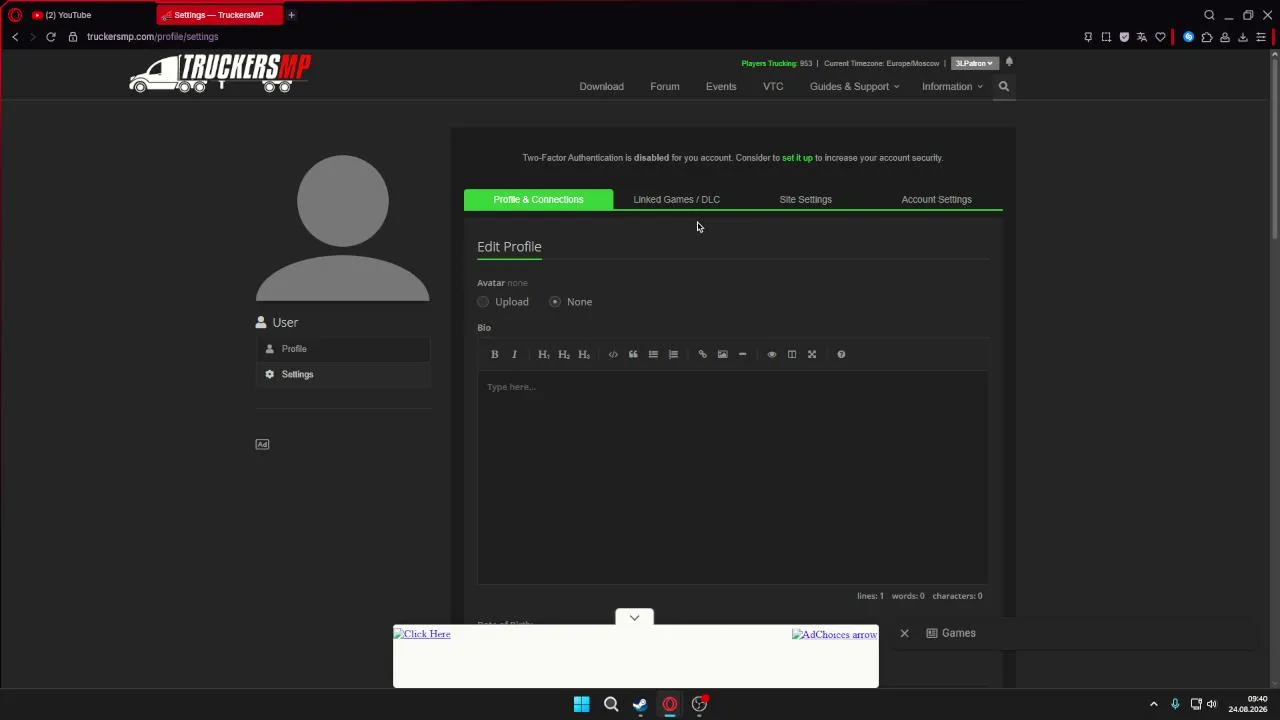
Task: Insert Heading 2 in the Bio editor
Action: tap(564, 354)
